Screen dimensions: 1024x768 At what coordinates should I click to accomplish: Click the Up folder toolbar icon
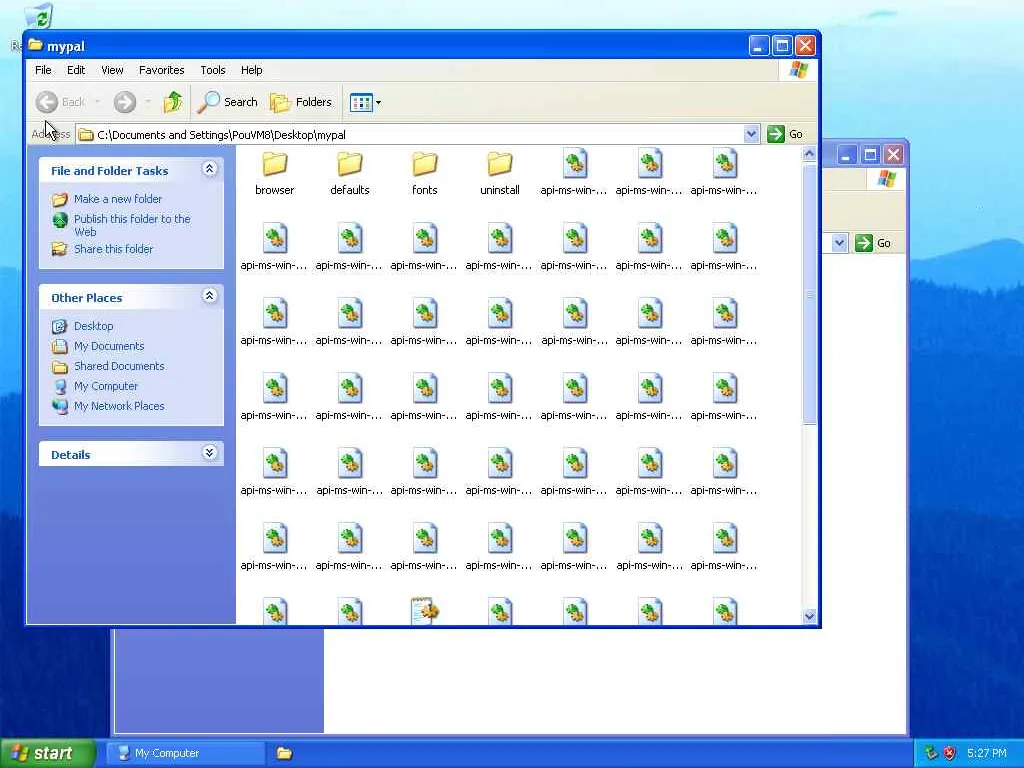[x=173, y=102]
